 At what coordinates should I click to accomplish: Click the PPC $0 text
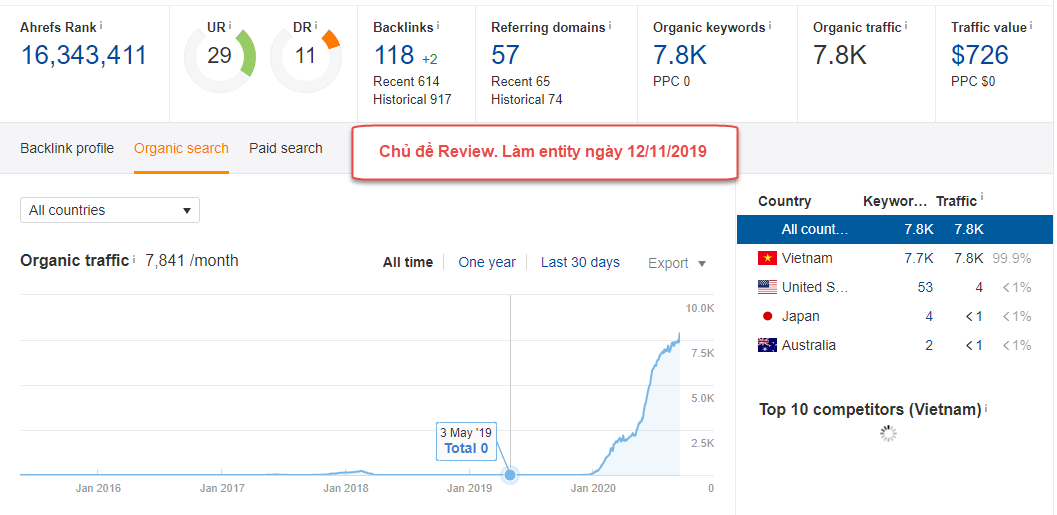point(973,82)
